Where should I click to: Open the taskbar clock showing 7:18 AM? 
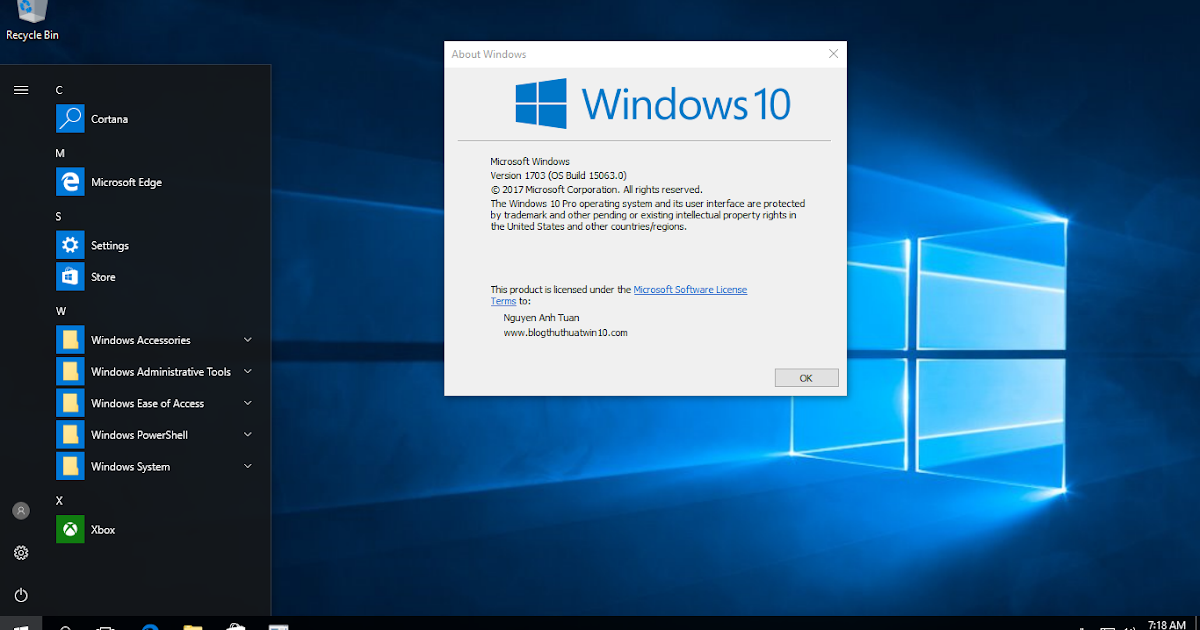(1166, 624)
